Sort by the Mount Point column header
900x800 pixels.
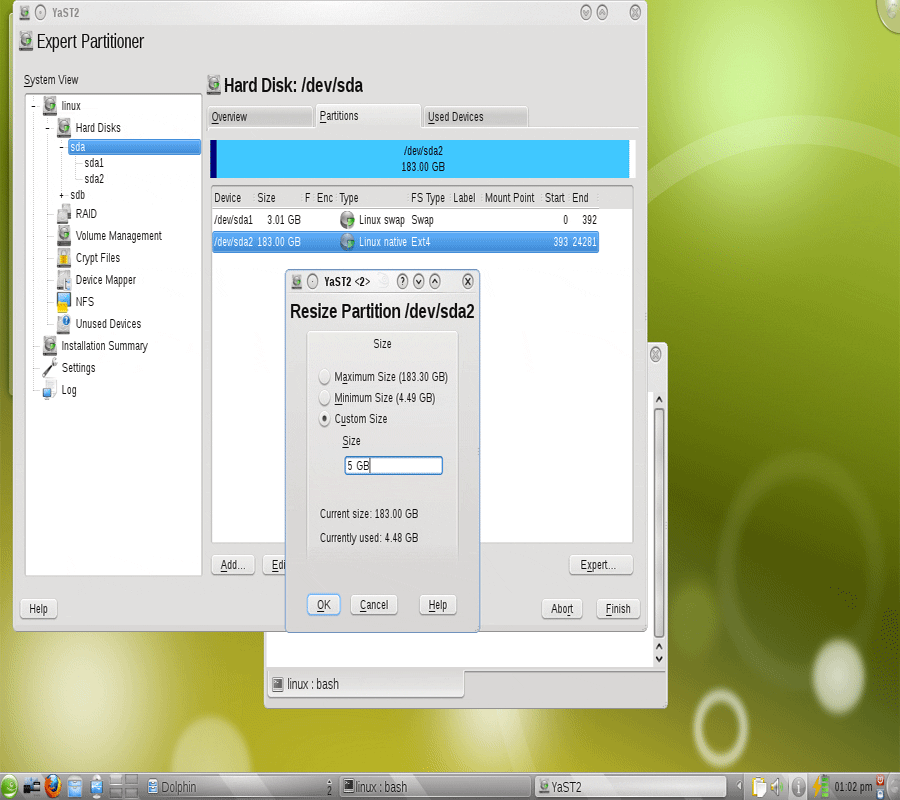pos(509,198)
